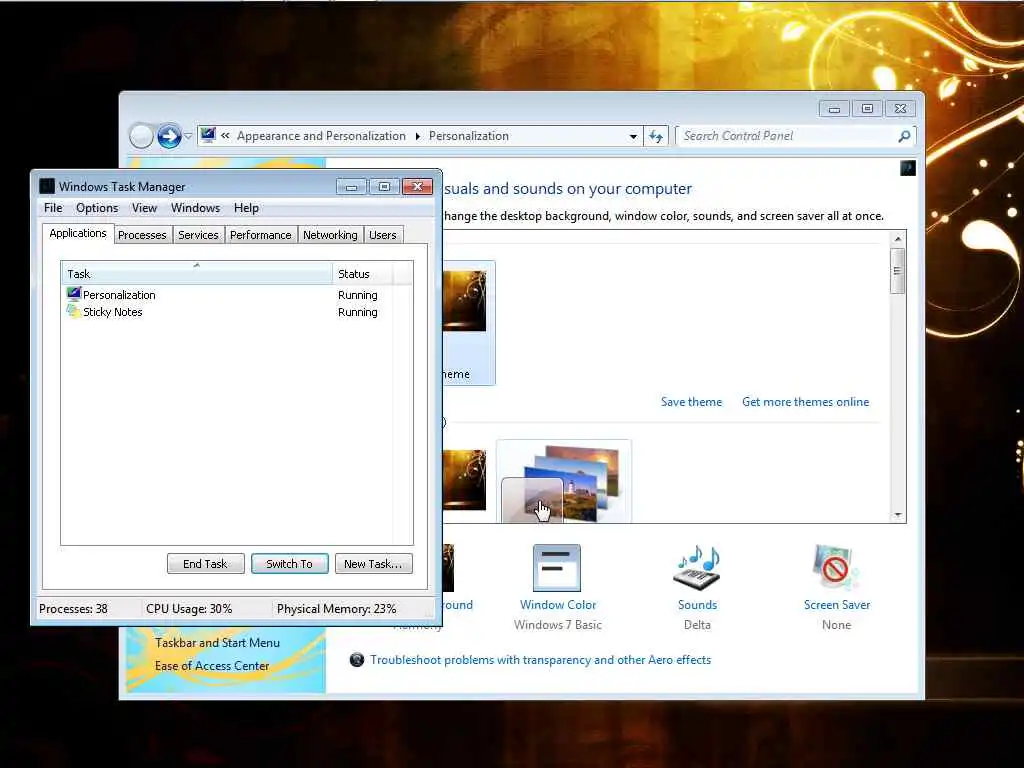The image size is (1024, 768).
Task: Maximize the Windows Task Manager window
Action: [384, 187]
